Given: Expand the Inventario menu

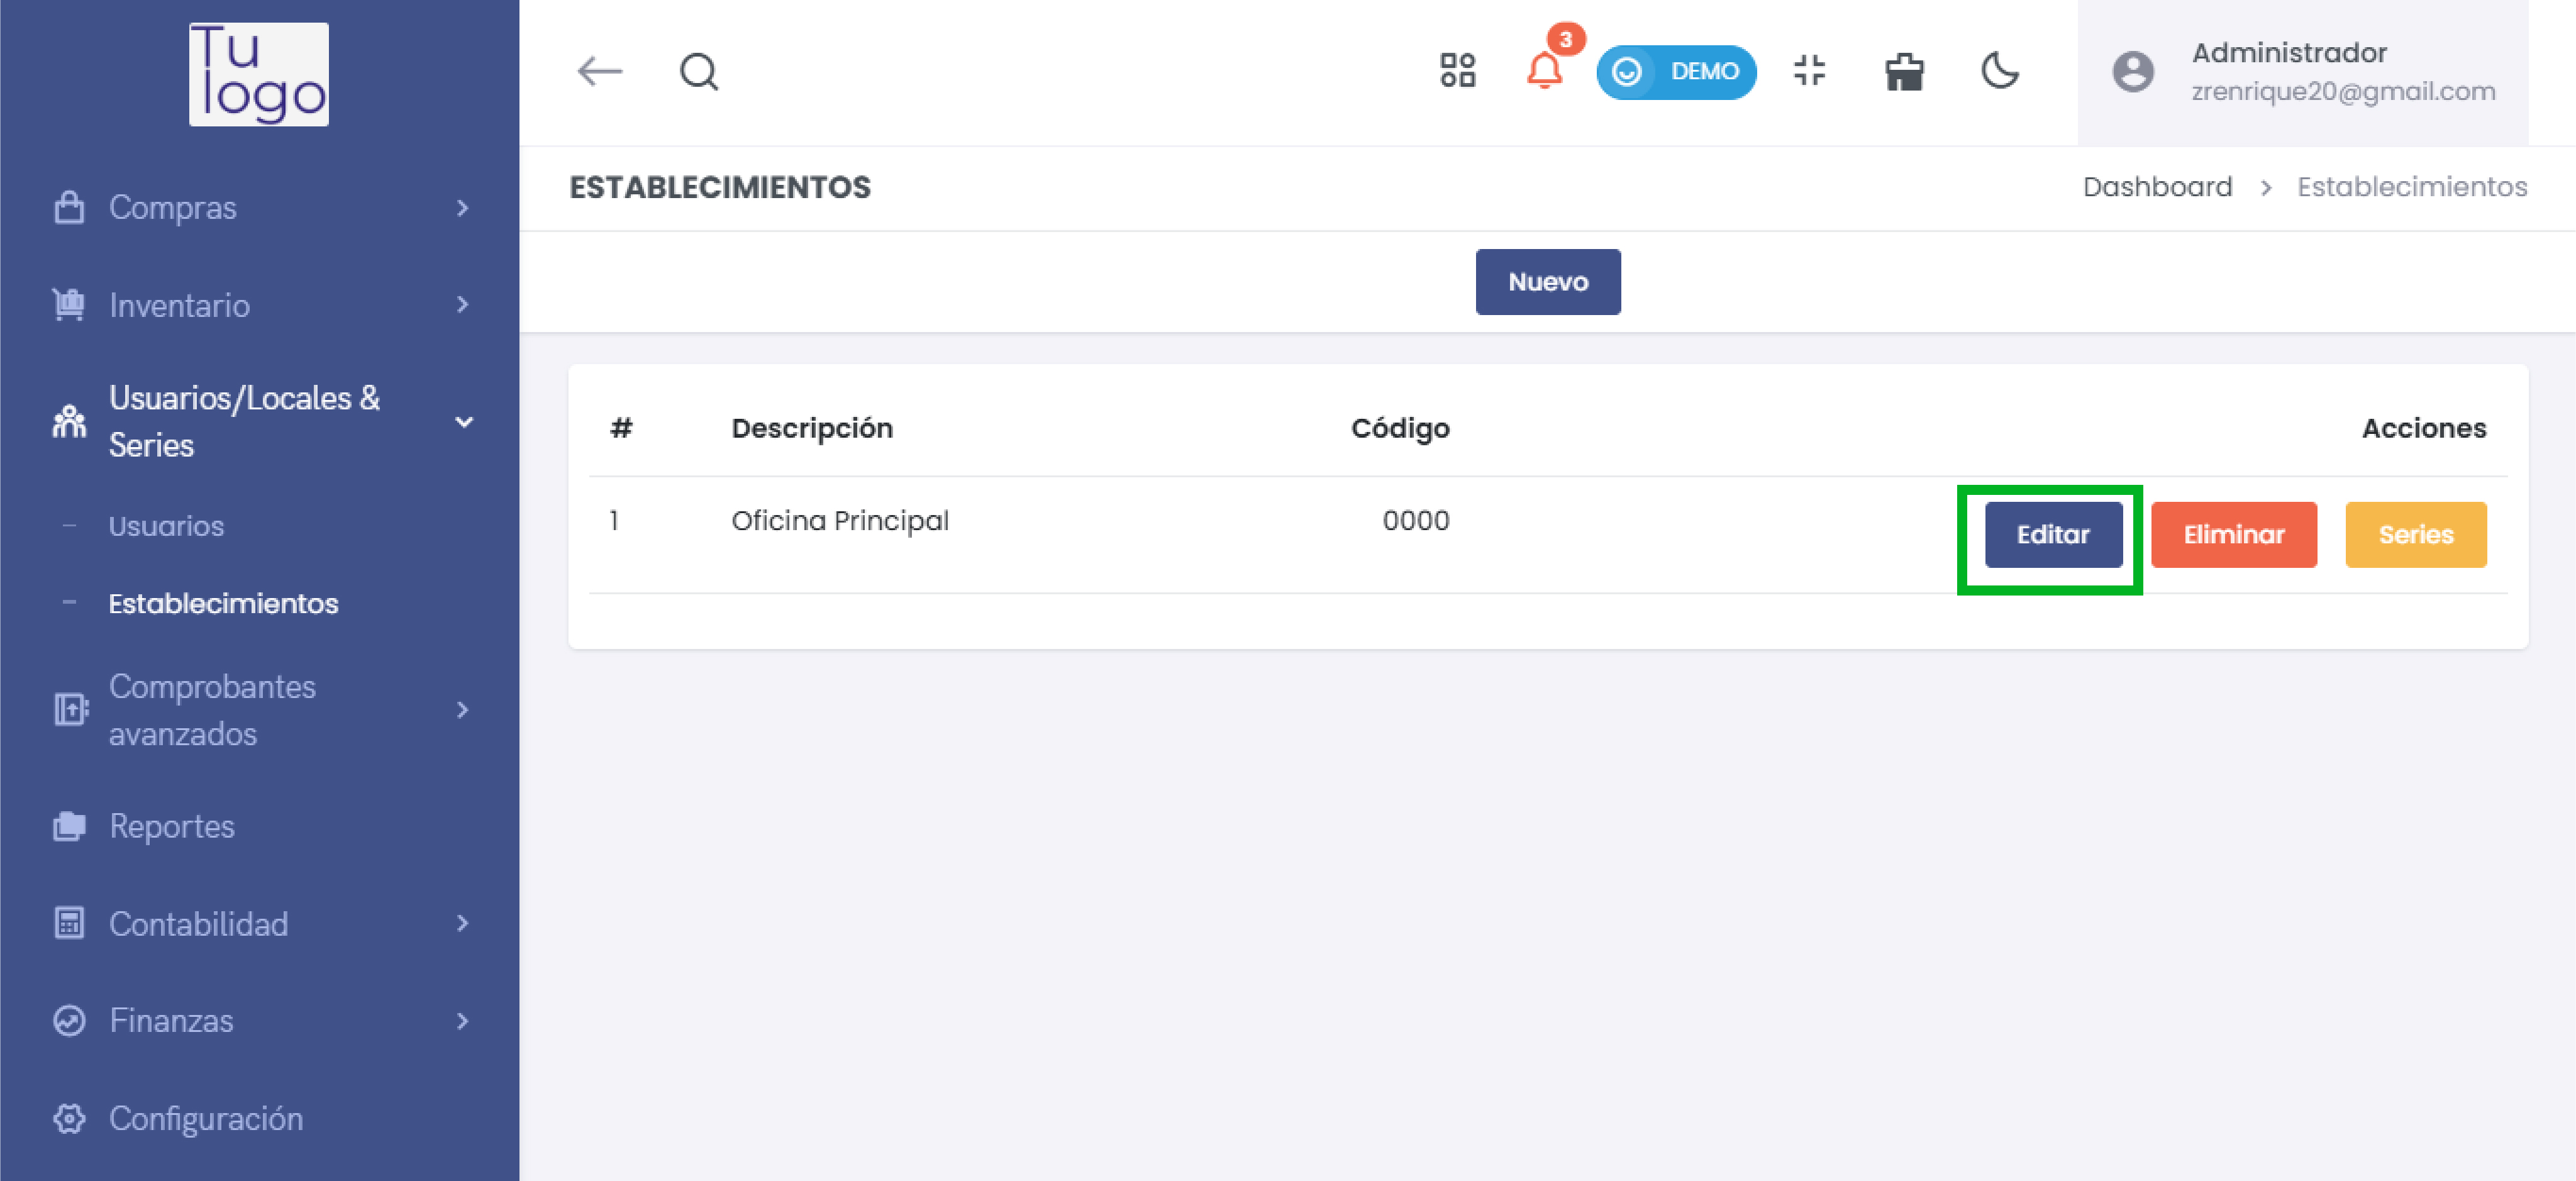Looking at the screenshot, I should tap(180, 305).
